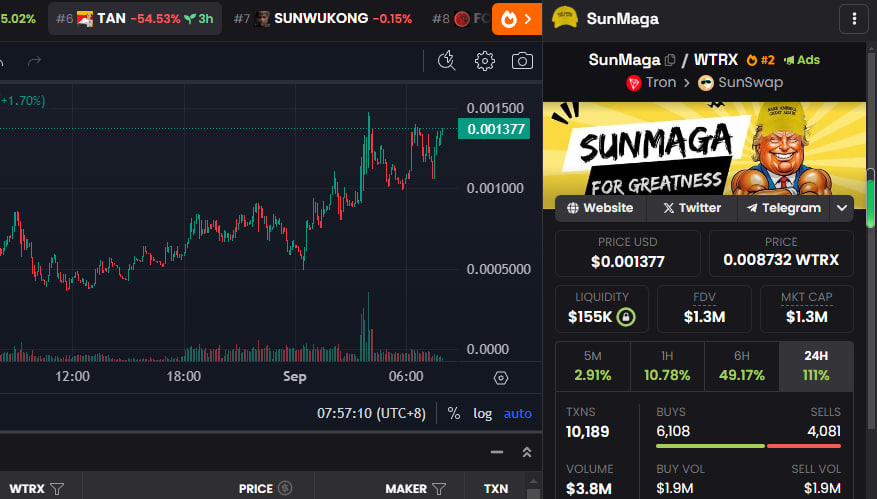Click the SunSwap DEX icon
877x499 pixels.
pyautogui.click(x=706, y=83)
